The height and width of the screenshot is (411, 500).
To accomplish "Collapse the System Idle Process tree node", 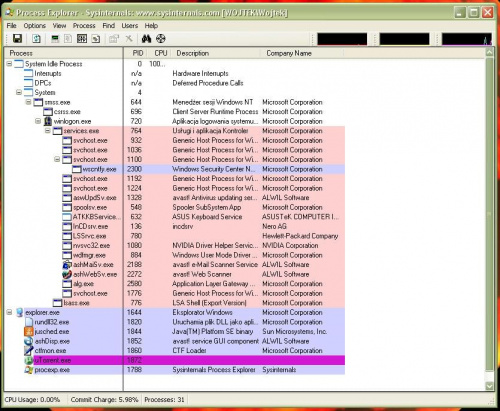I will (9, 64).
